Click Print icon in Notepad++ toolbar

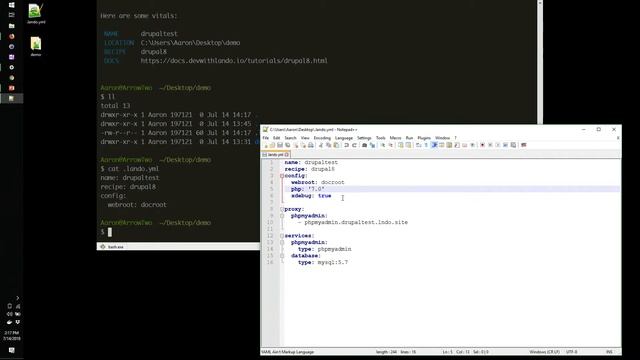tap(311, 145)
